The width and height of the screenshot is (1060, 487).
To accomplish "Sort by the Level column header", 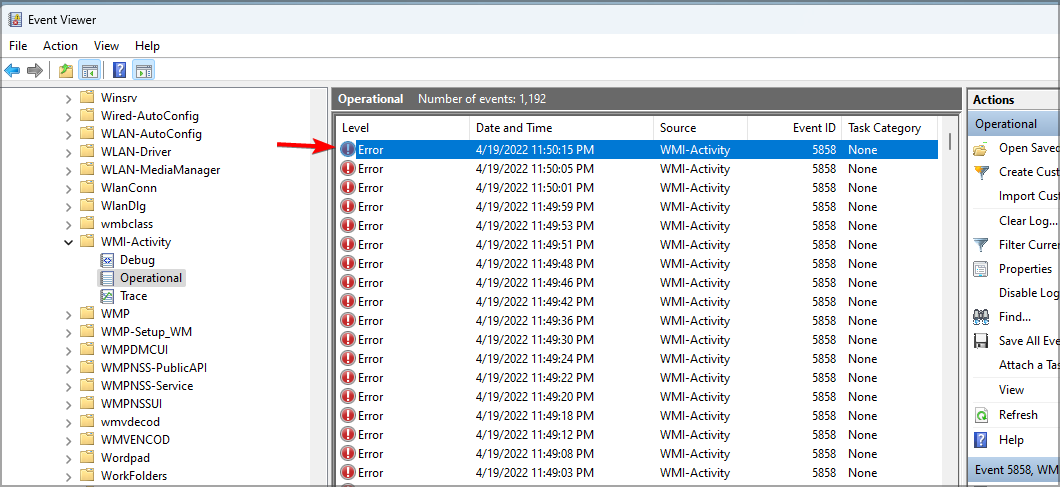I will [403, 128].
